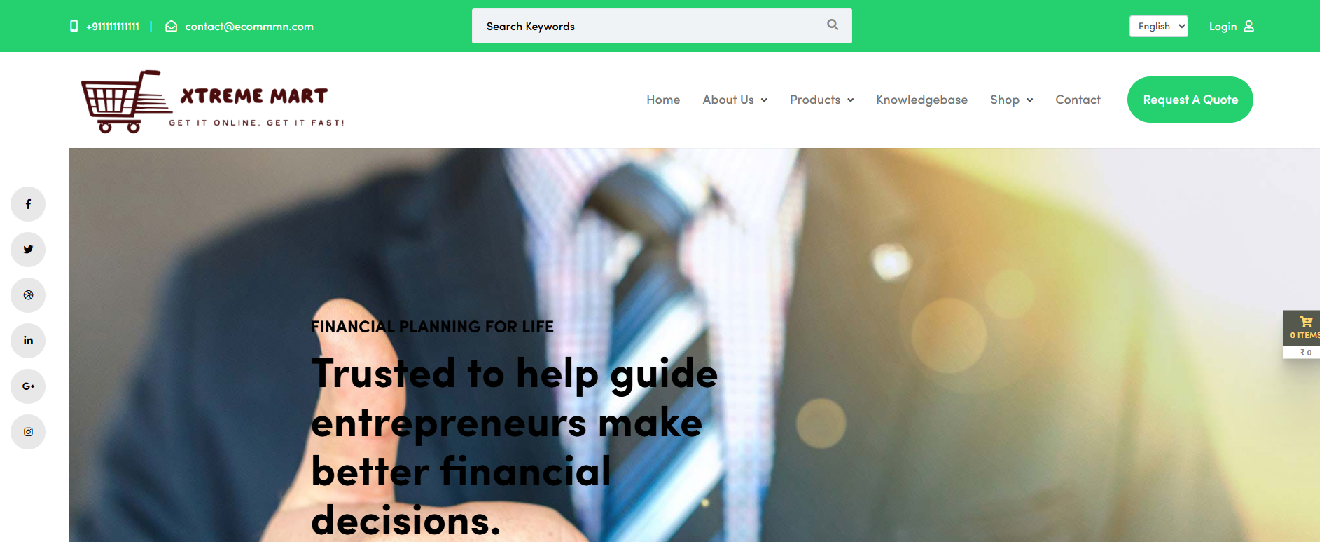Click the search magnifier icon

coord(832,25)
